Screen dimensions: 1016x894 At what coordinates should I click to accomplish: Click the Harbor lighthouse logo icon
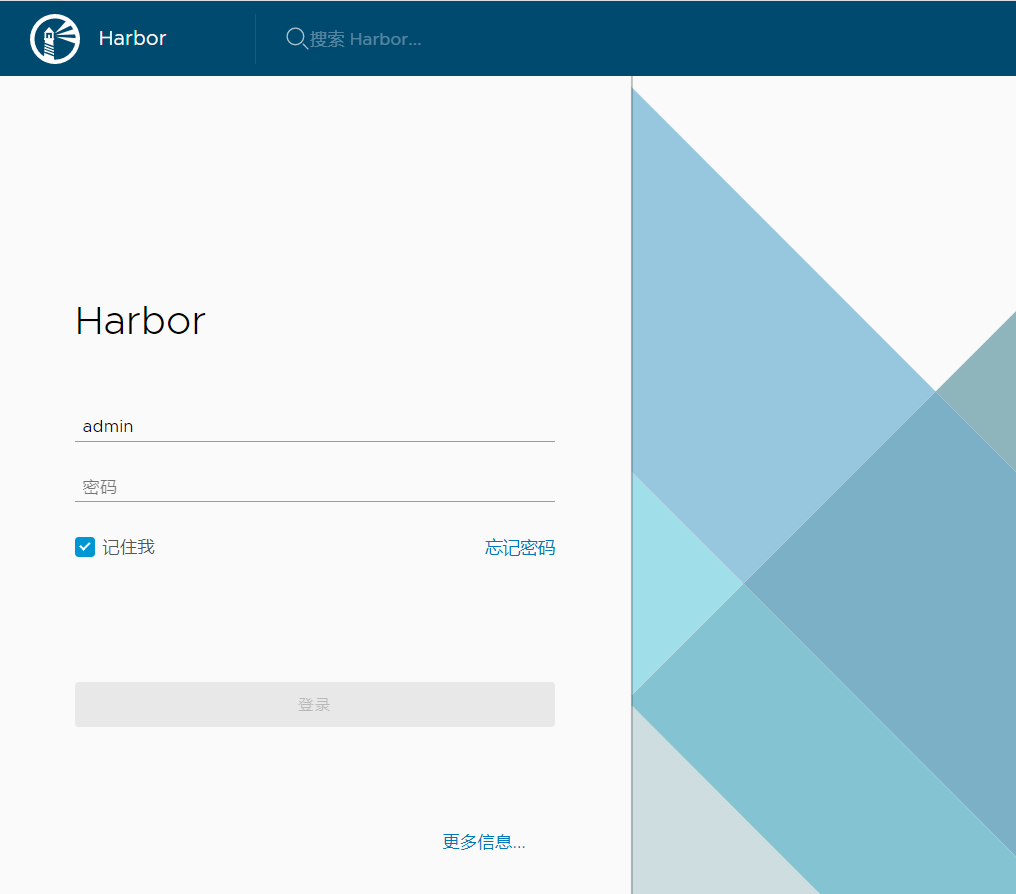pyautogui.click(x=55, y=39)
